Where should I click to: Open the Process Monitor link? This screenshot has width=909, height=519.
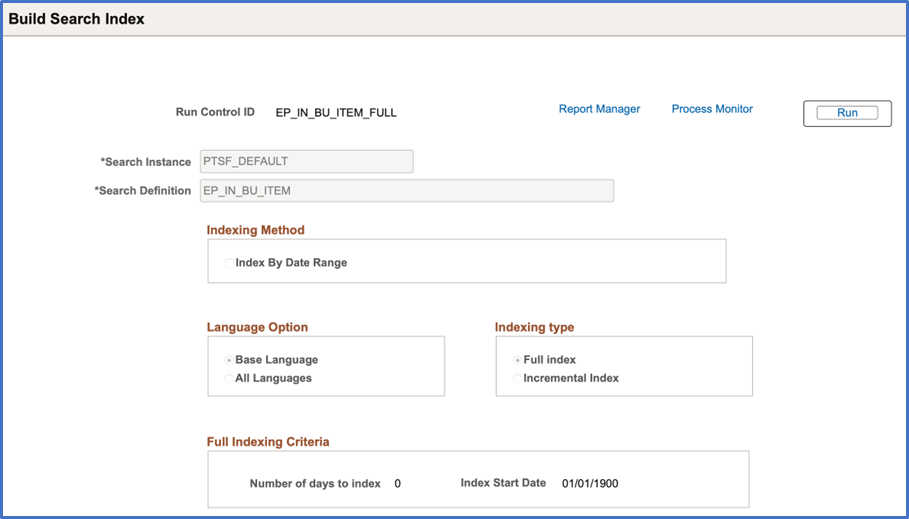(712, 109)
